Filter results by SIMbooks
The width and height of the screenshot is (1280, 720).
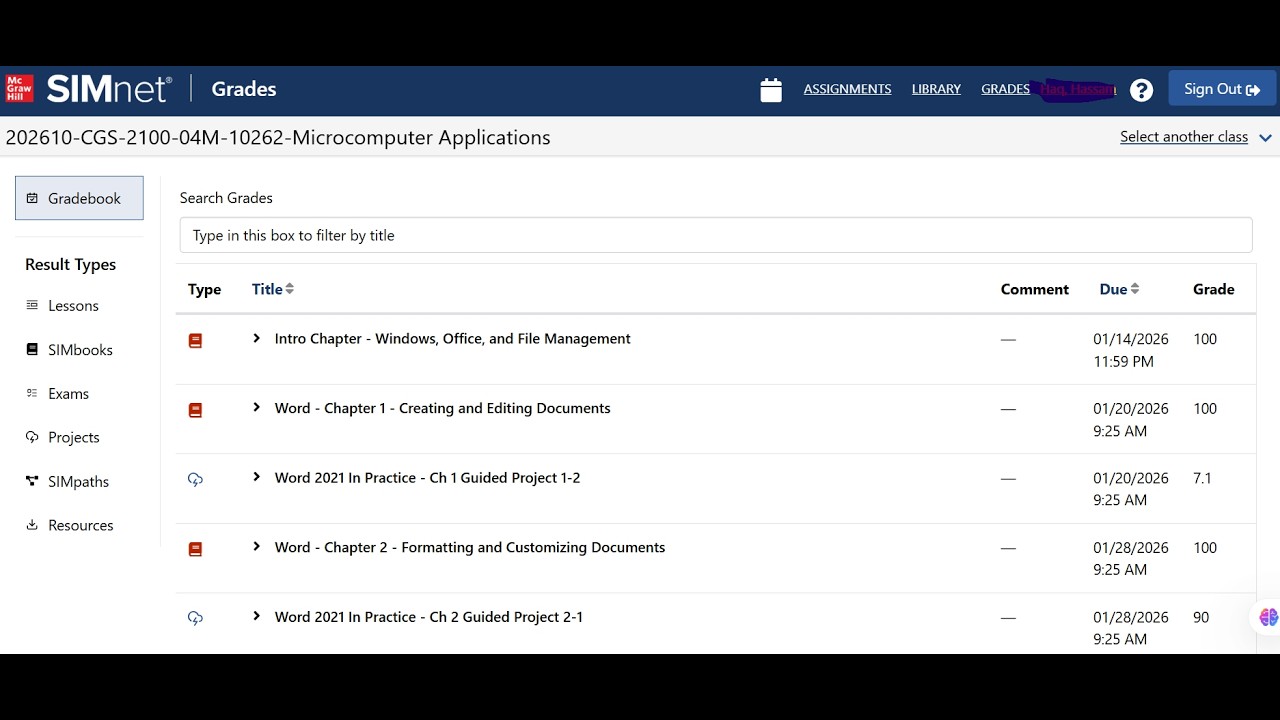pyautogui.click(x=69, y=350)
